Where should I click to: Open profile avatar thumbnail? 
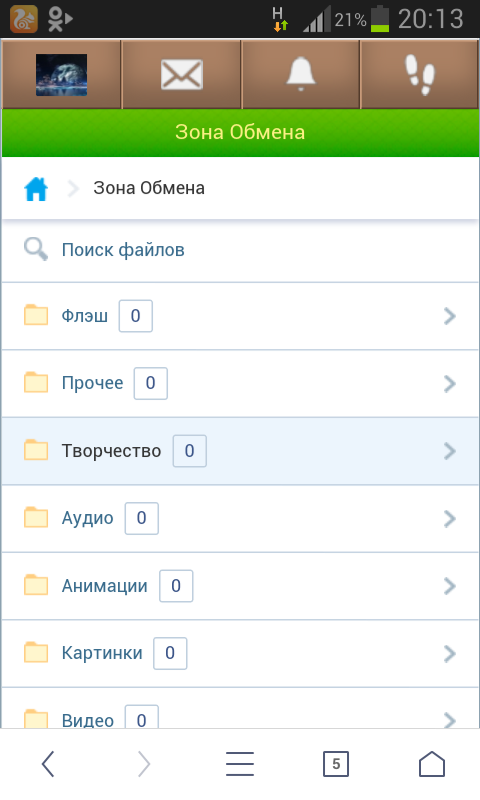pos(61,75)
